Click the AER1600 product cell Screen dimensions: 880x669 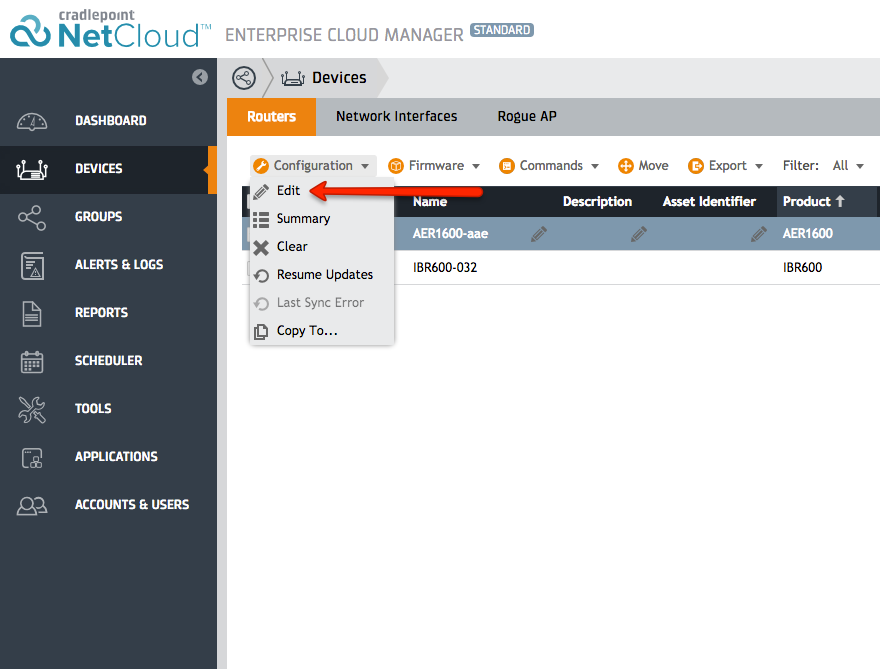[808, 233]
